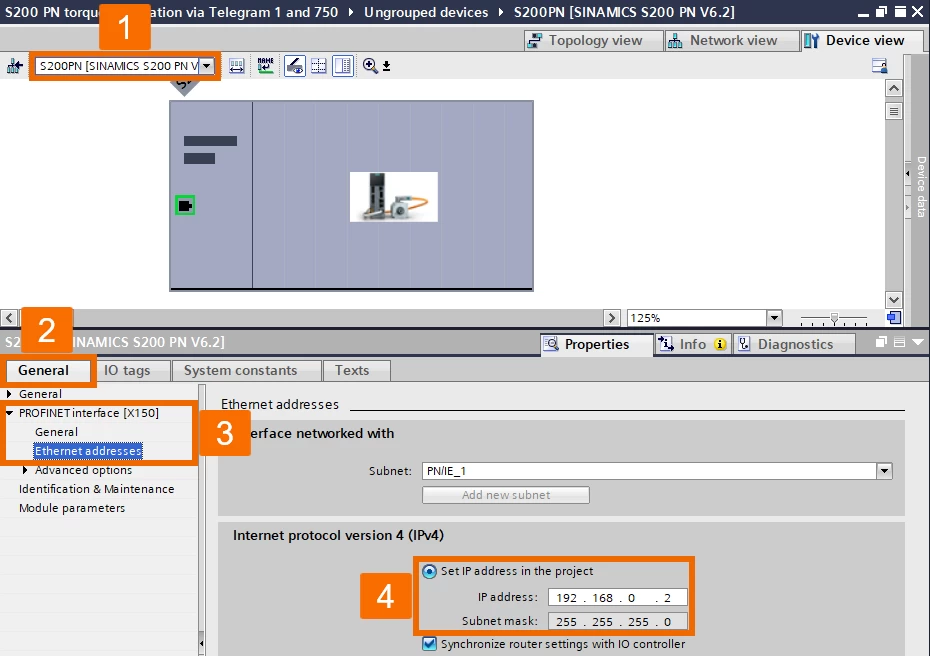Click the Subnet mask input field

[617, 622]
